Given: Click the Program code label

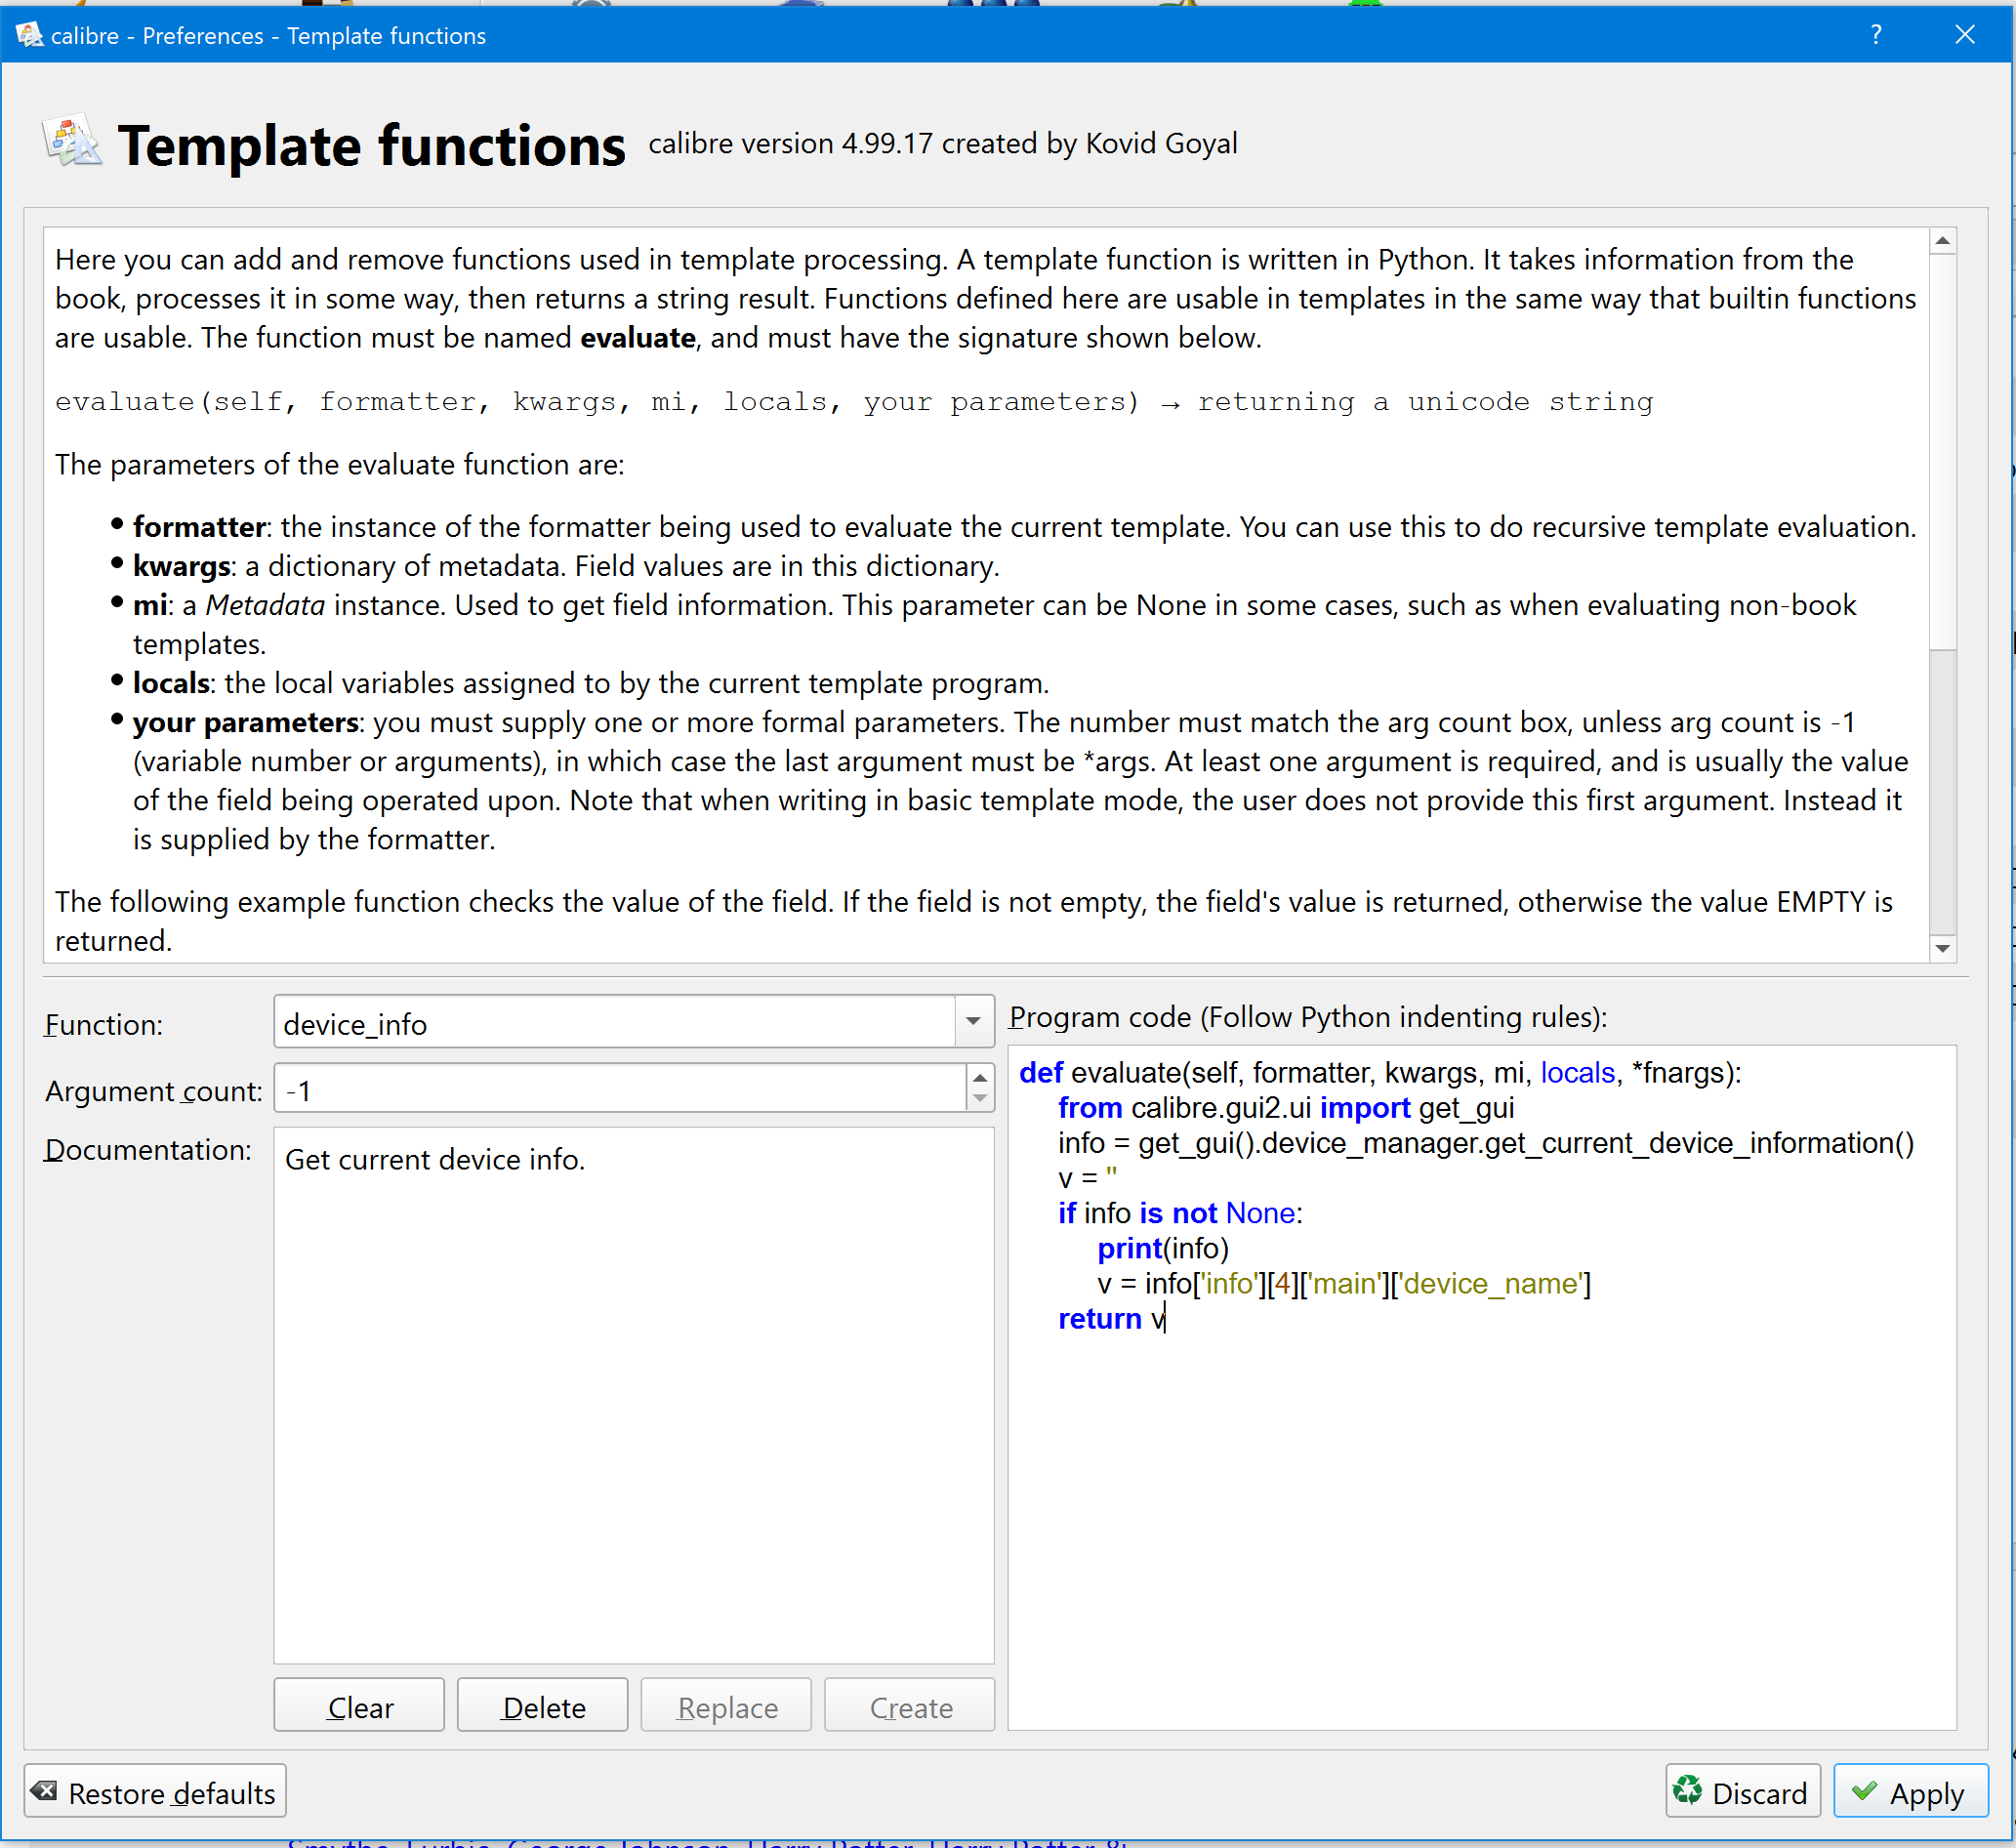Looking at the screenshot, I should click(x=1307, y=1017).
